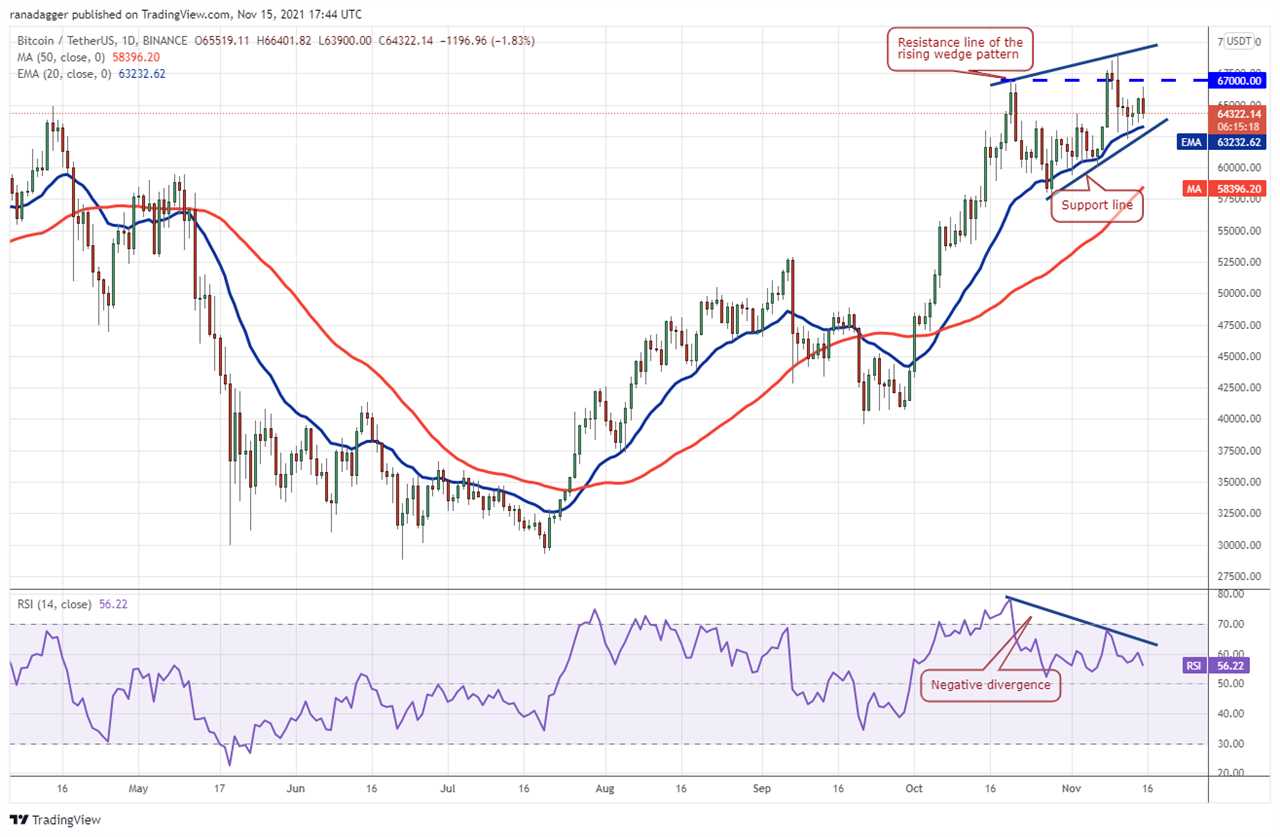This screenshot has width=1280, height=837.
Task: Select RSI (14, close) indicator legend
Action: pyautogui.click(x=54, y=604)
